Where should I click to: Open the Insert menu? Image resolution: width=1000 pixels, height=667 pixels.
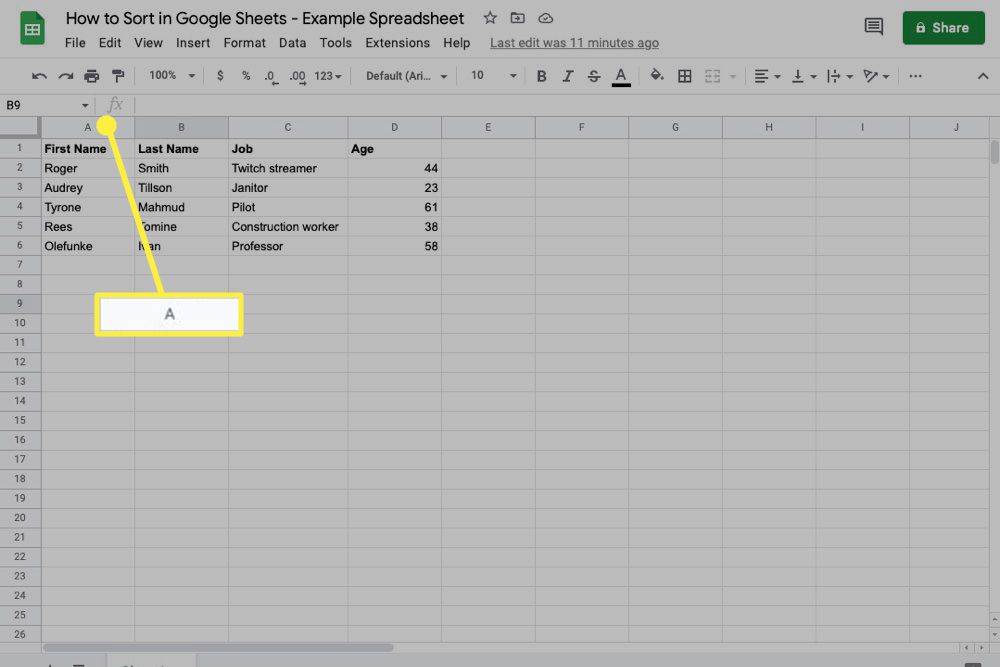[x=193, y=43]
